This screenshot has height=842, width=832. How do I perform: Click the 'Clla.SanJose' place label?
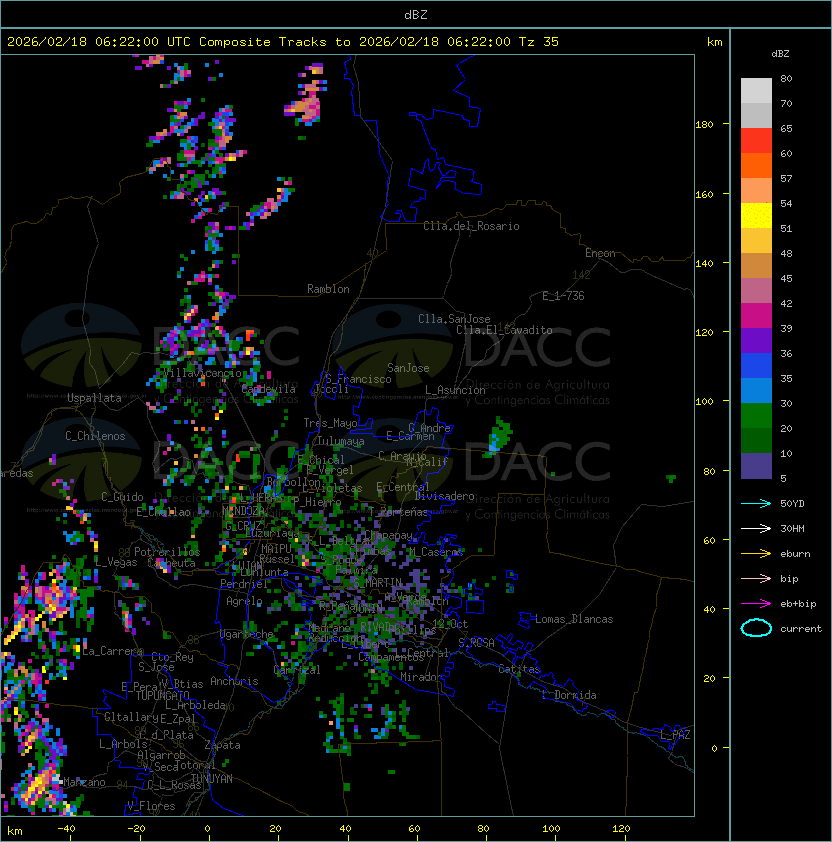tap(454, 319)
